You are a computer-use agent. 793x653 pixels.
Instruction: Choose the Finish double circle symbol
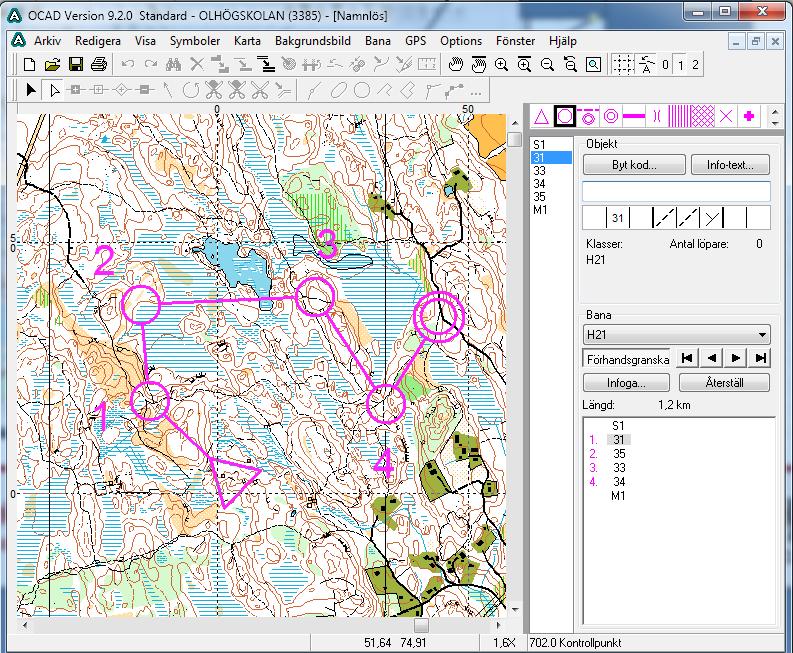tap(611, 117)
